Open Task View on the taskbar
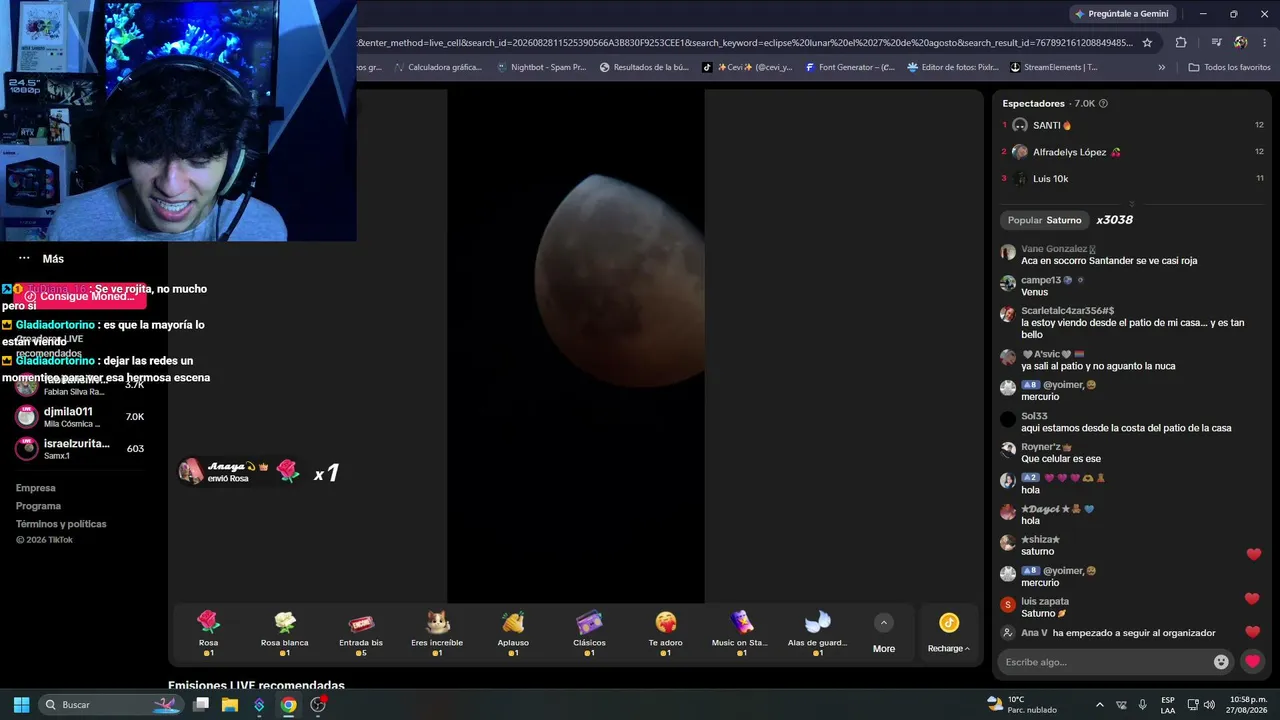This screenshot has width=1280, height=720. (201, 704)
